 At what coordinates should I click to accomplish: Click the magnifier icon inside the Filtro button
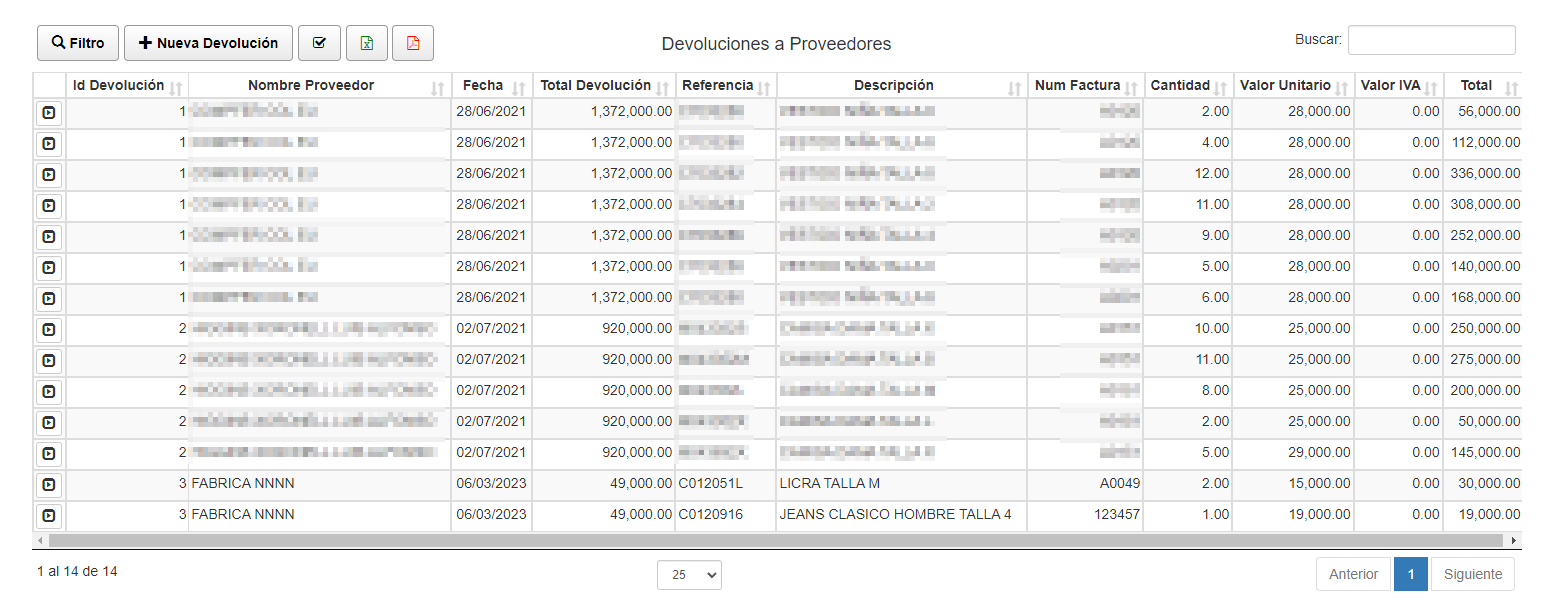click(x=56, y=42)
